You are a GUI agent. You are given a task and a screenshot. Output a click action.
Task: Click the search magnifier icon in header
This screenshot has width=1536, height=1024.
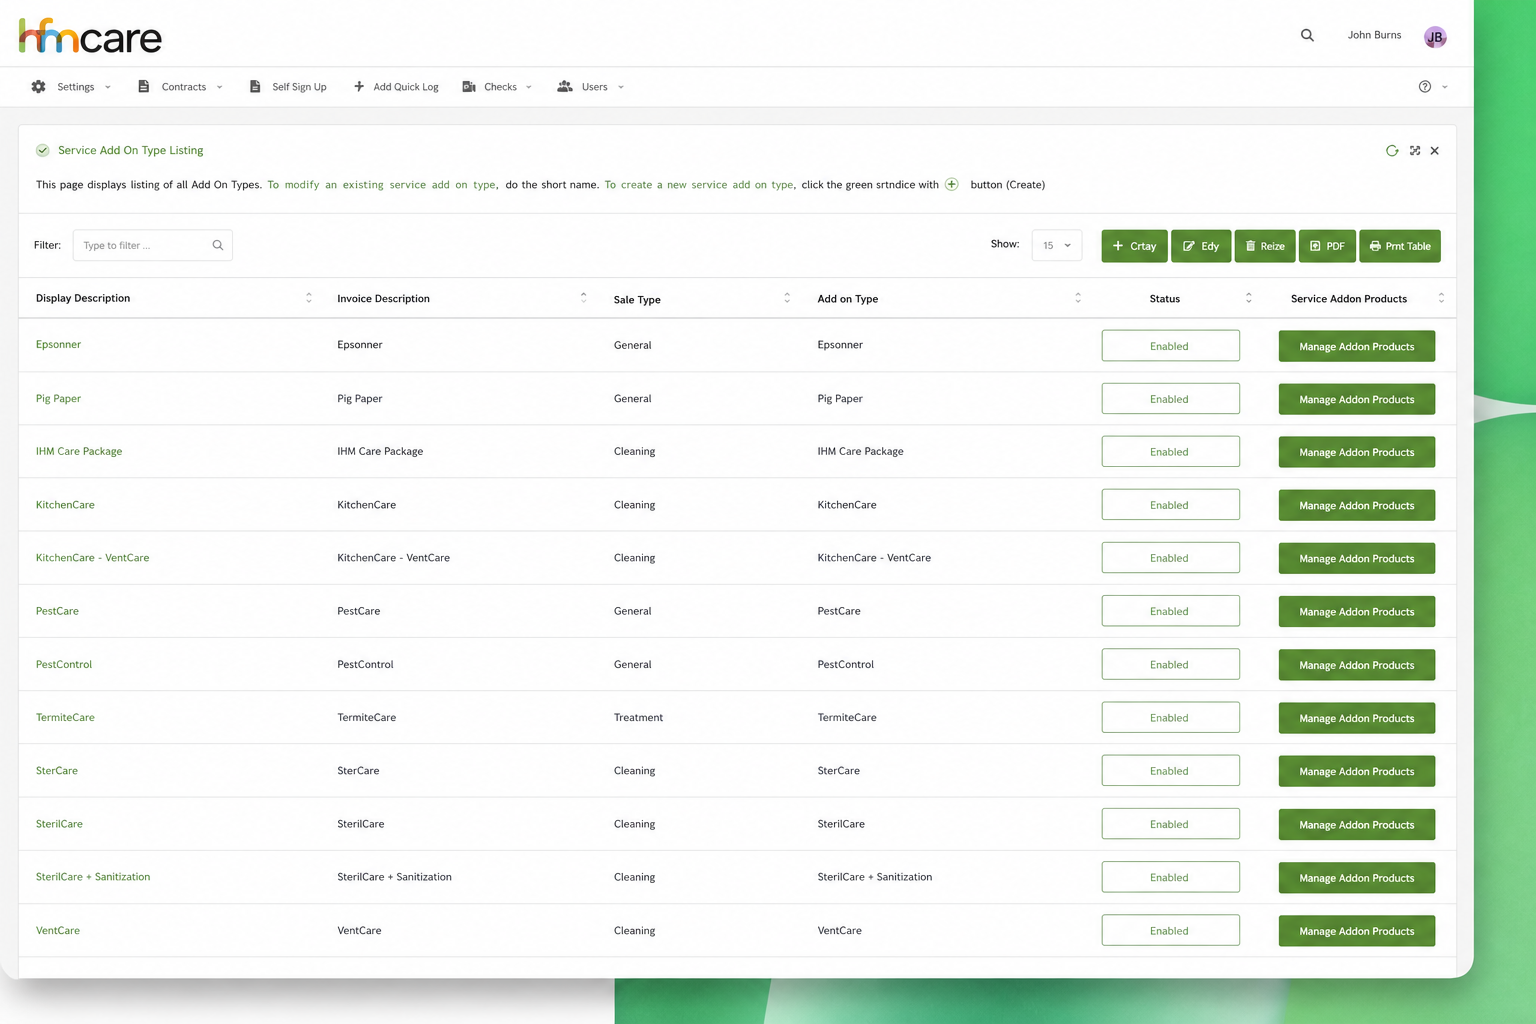(1307, 35)
